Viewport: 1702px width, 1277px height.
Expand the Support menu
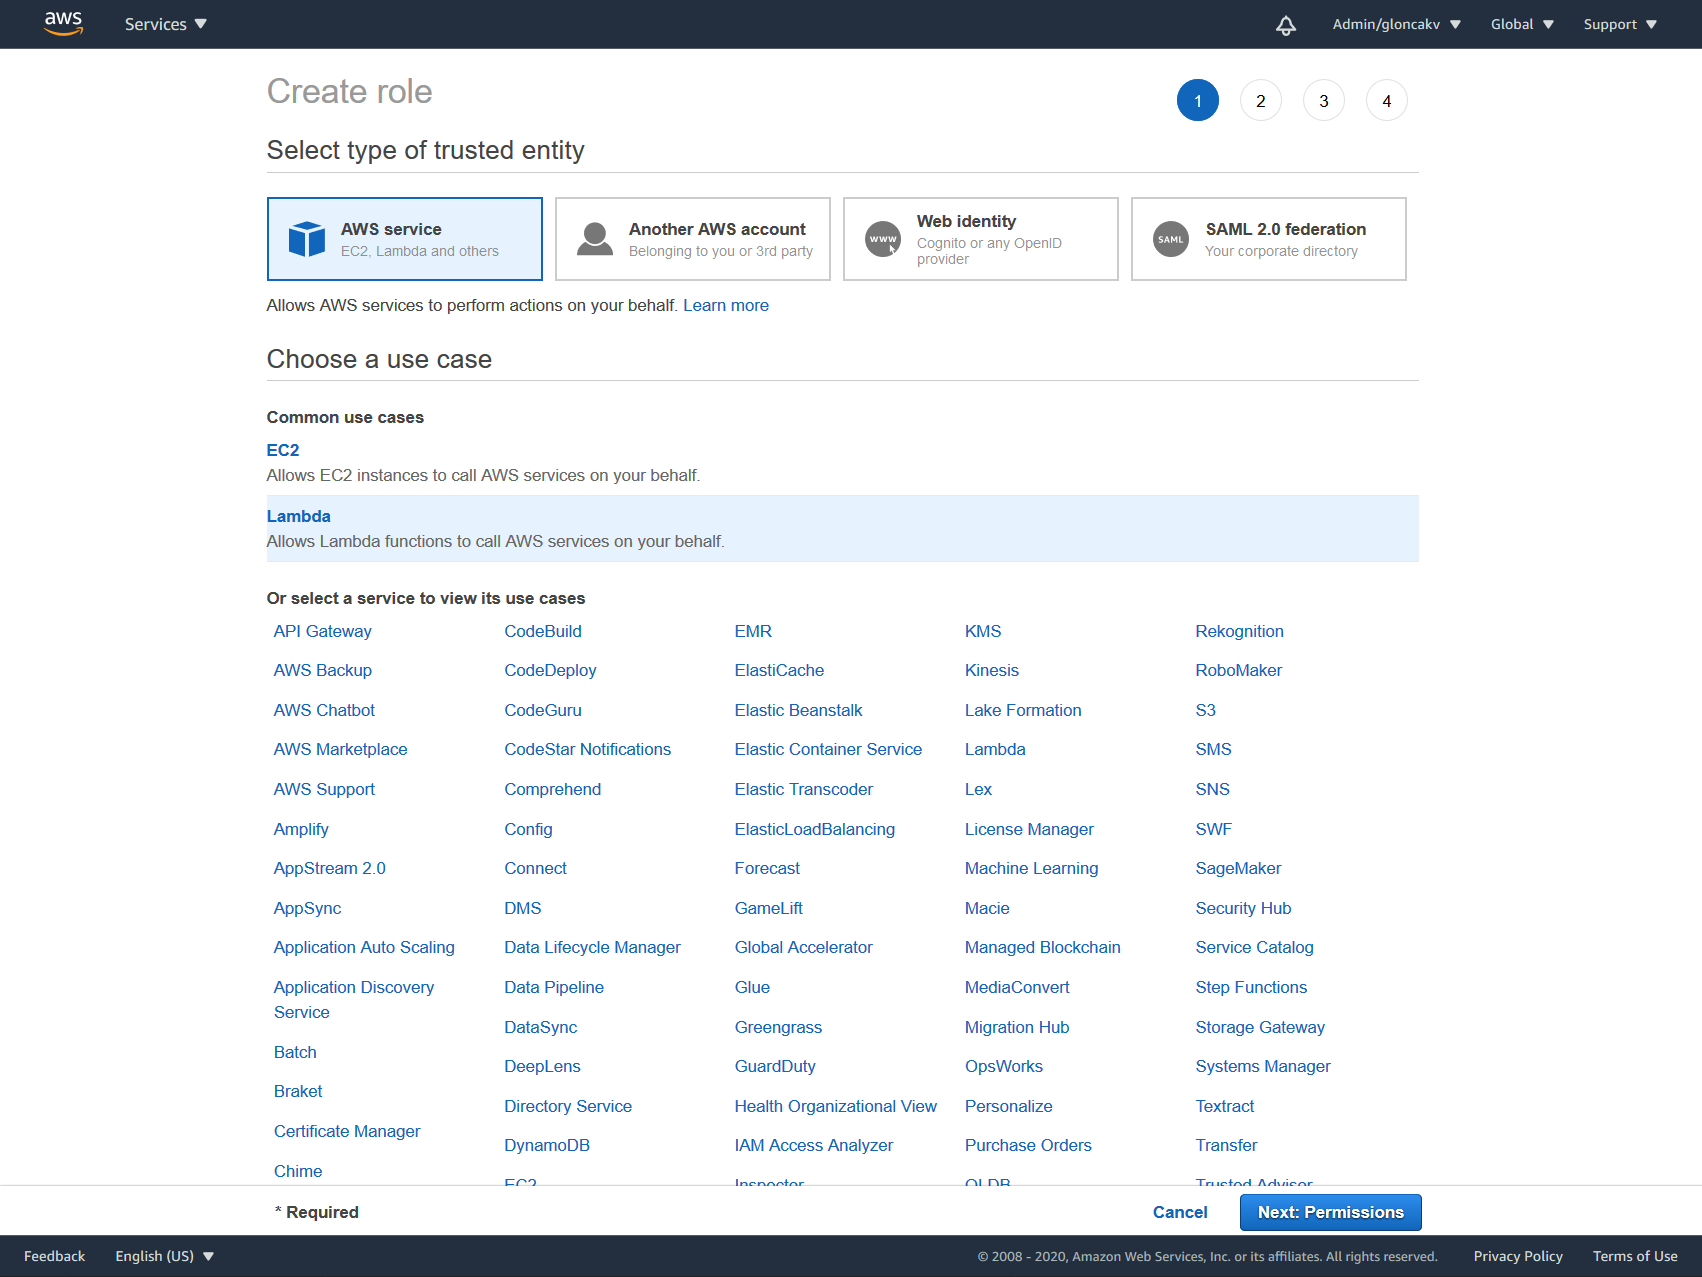point(1620,24)
